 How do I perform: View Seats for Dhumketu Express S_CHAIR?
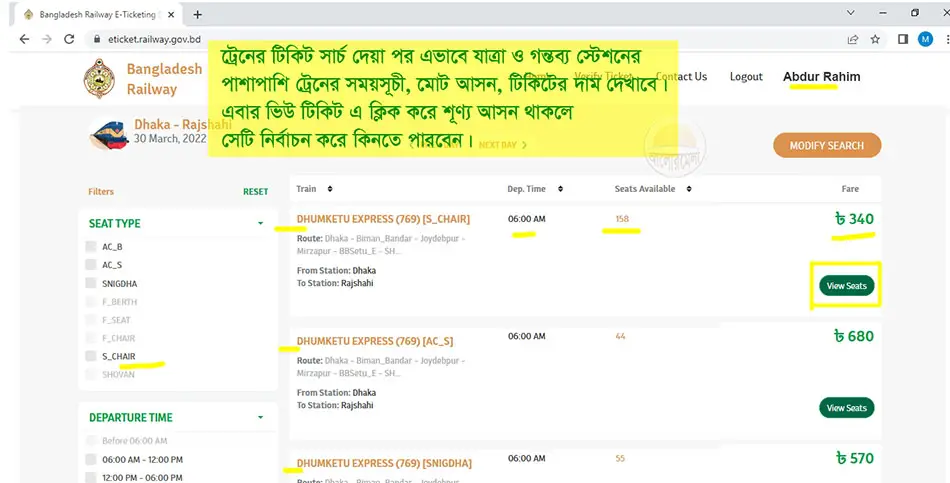[x=846, y=286]
